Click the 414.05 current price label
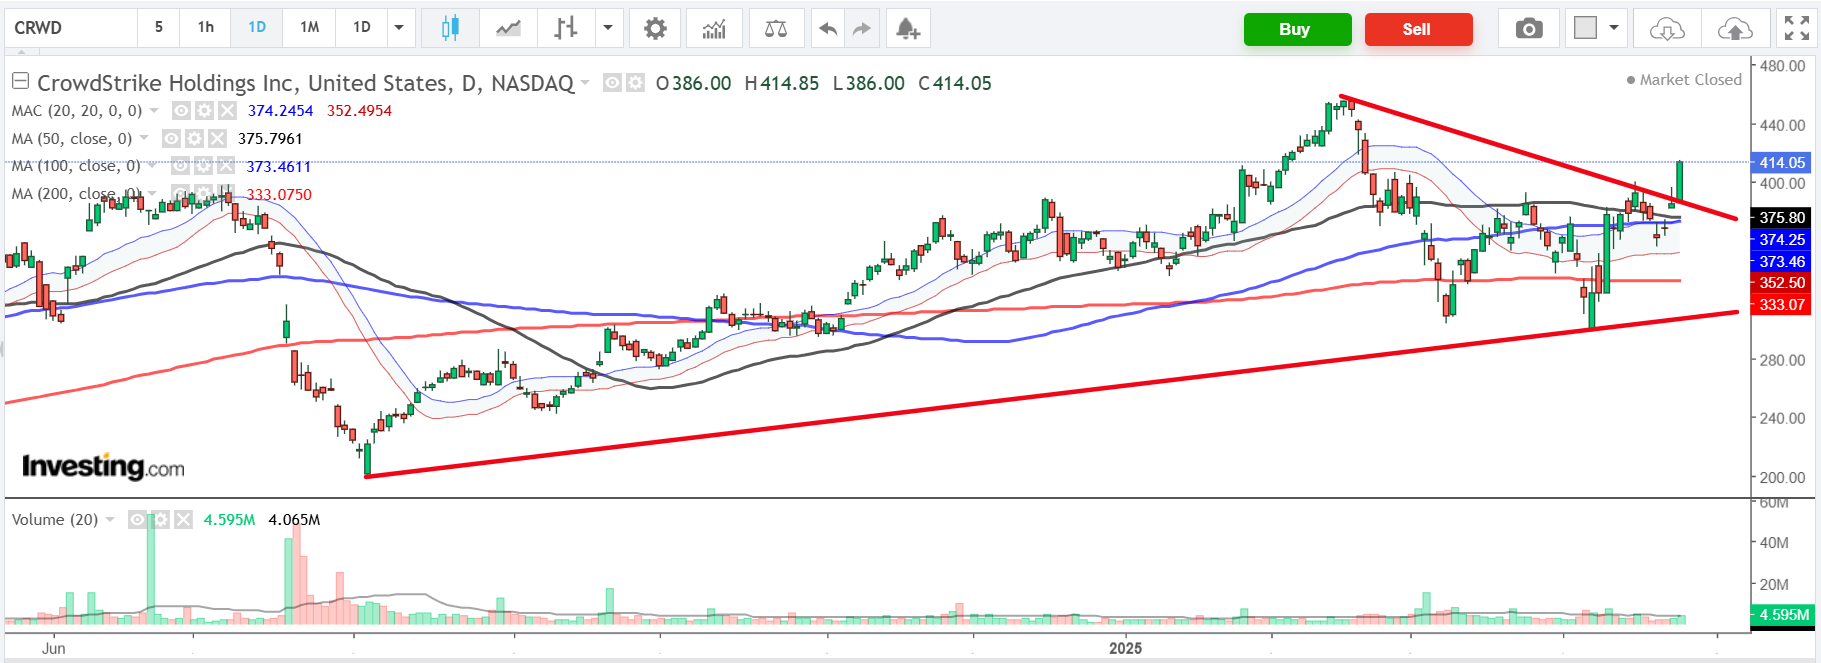Viewport: 1821px width, 663px height. (1781, 162)
